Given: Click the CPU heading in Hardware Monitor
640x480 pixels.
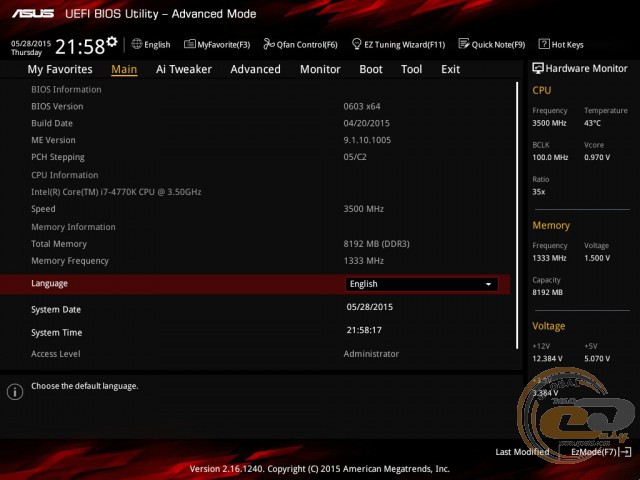Looking at the screenshot, I should pyautogui.click(x=542, y=90).
